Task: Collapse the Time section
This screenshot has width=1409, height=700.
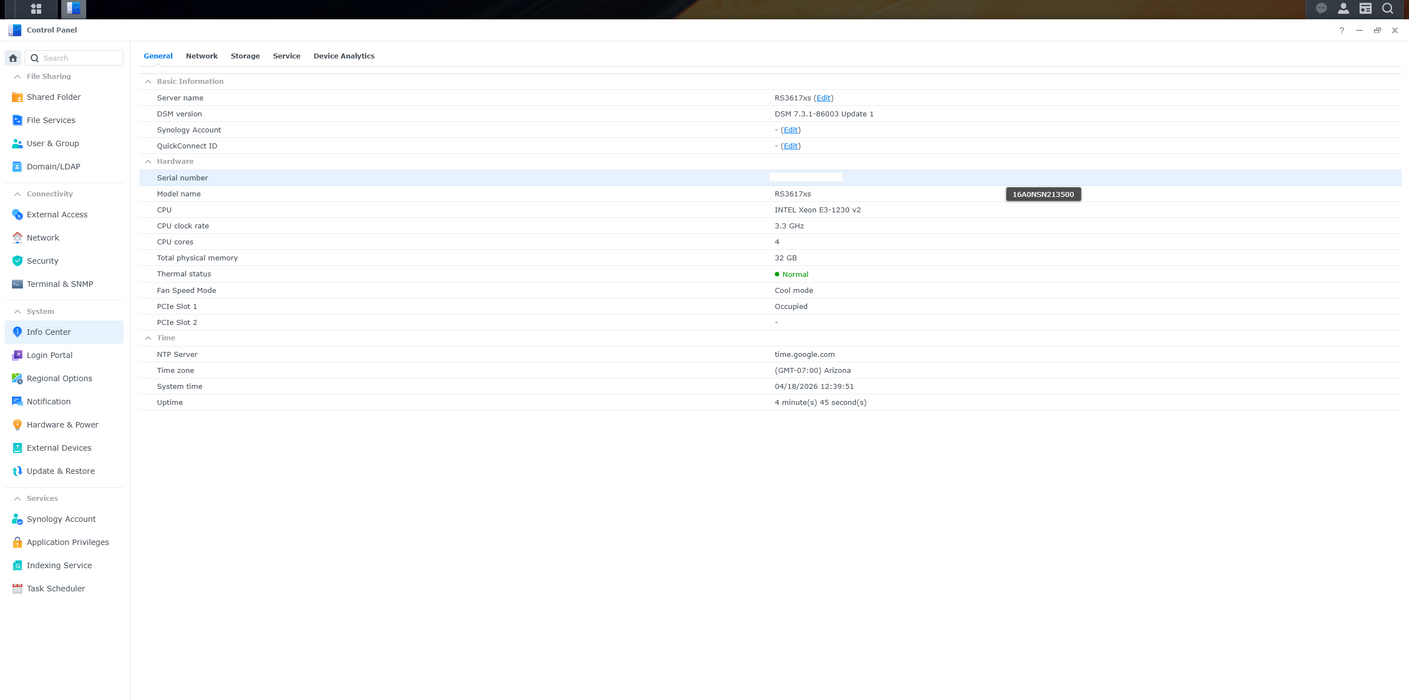Action: click(148, 338)
